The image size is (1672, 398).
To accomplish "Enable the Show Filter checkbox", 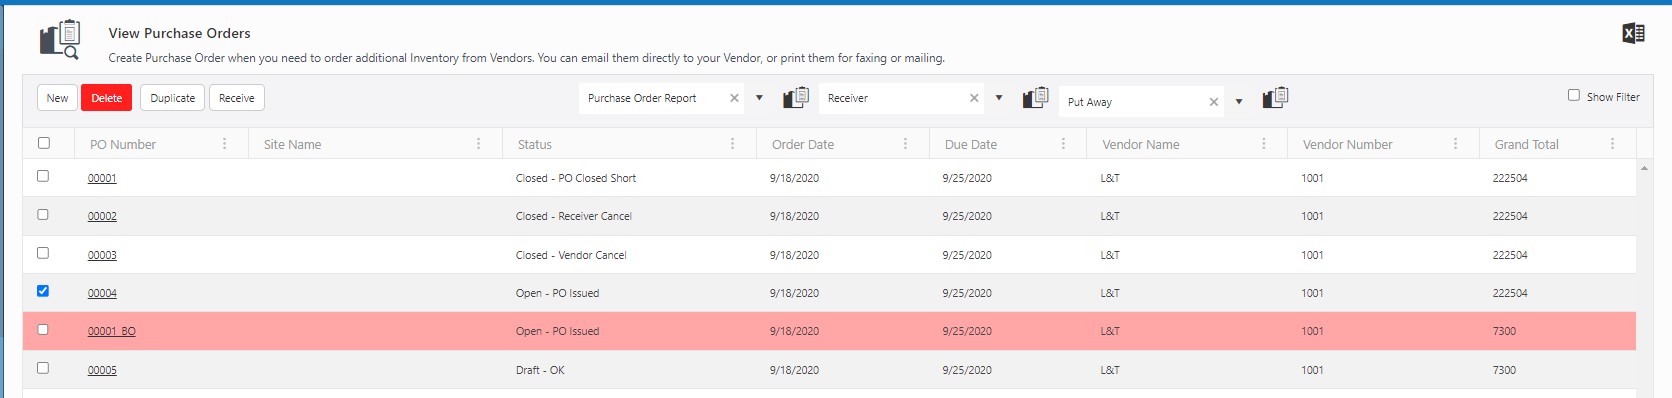I will [1574, 95].
